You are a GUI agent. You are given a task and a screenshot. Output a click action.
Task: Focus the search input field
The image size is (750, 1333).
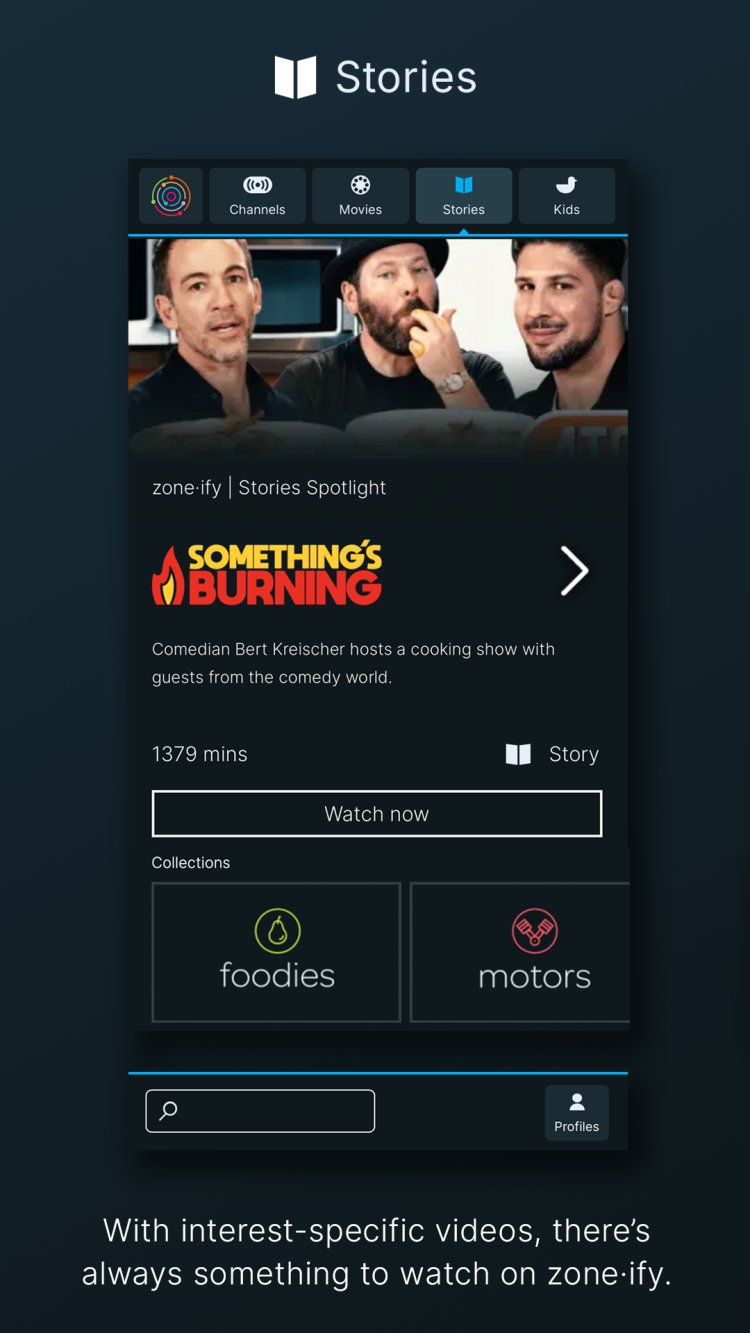pos(260,1111)
